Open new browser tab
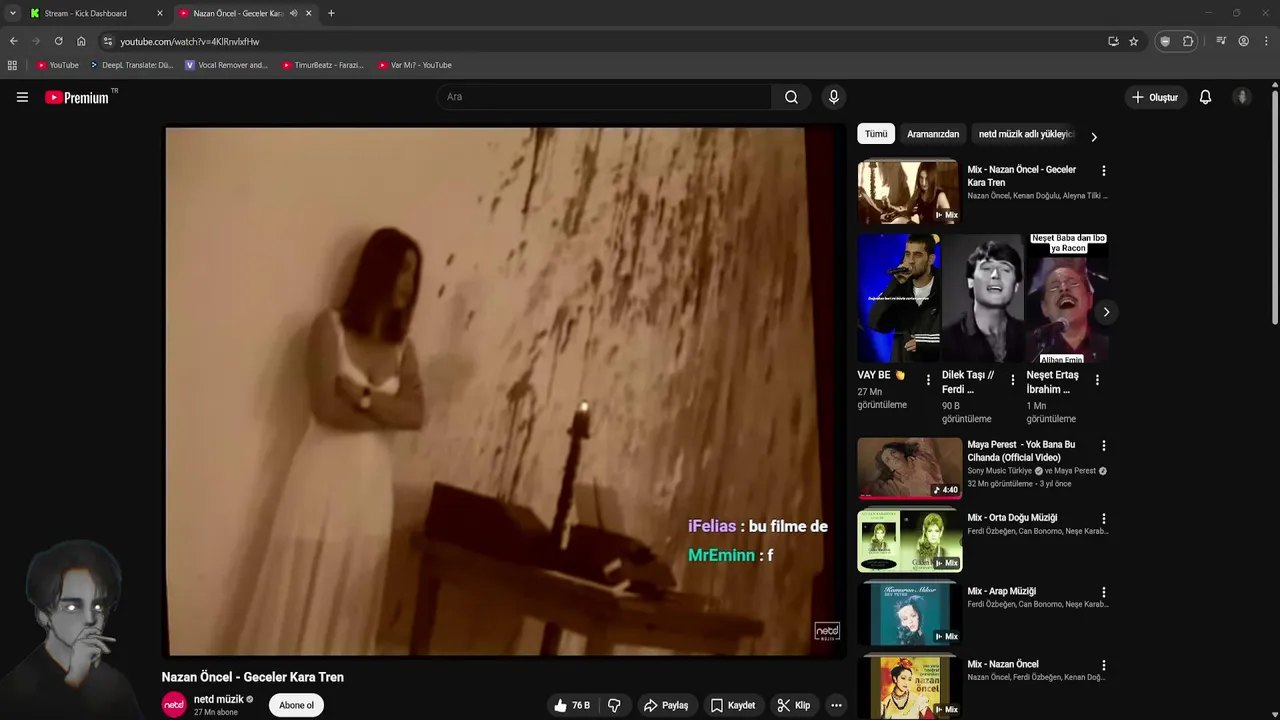The width and height of the screenshot is (1280, 720). coord(331,13)
